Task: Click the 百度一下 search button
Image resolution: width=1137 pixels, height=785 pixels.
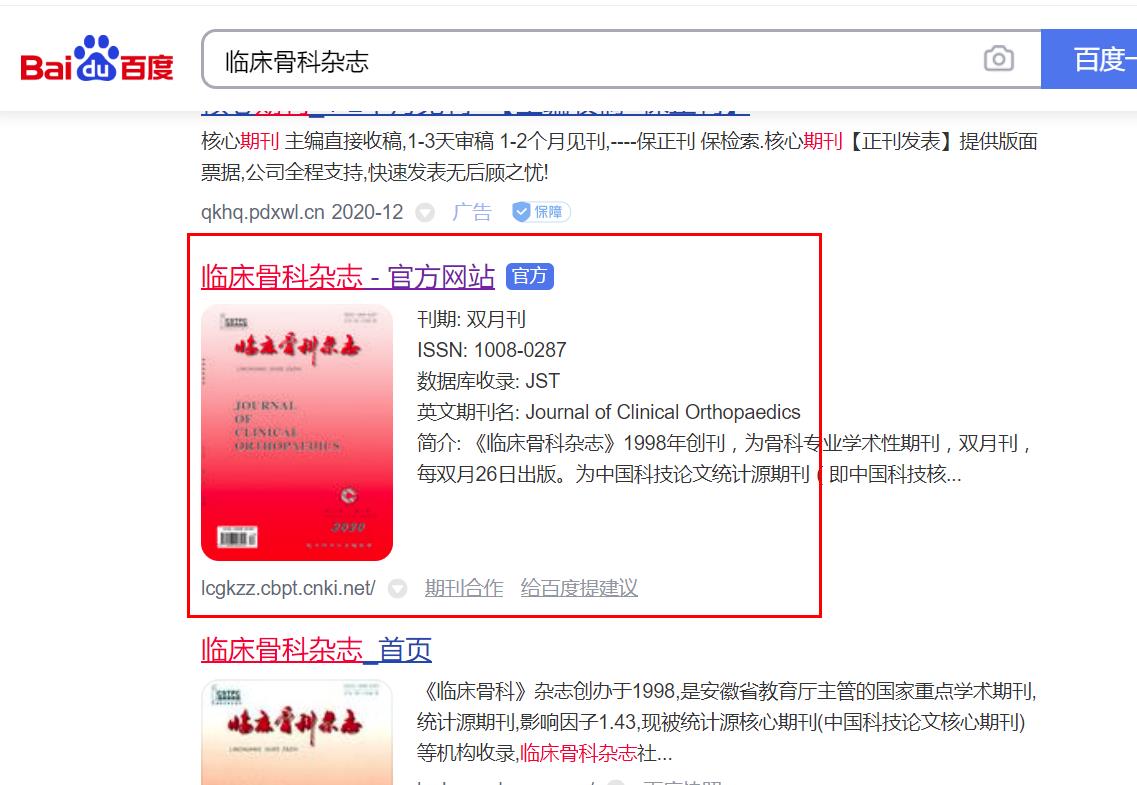Action: point(1089,59)
